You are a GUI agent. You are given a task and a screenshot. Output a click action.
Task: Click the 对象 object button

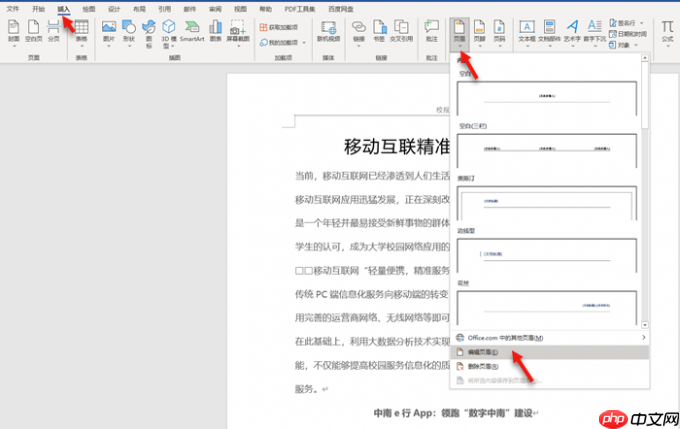click(620, 45)
